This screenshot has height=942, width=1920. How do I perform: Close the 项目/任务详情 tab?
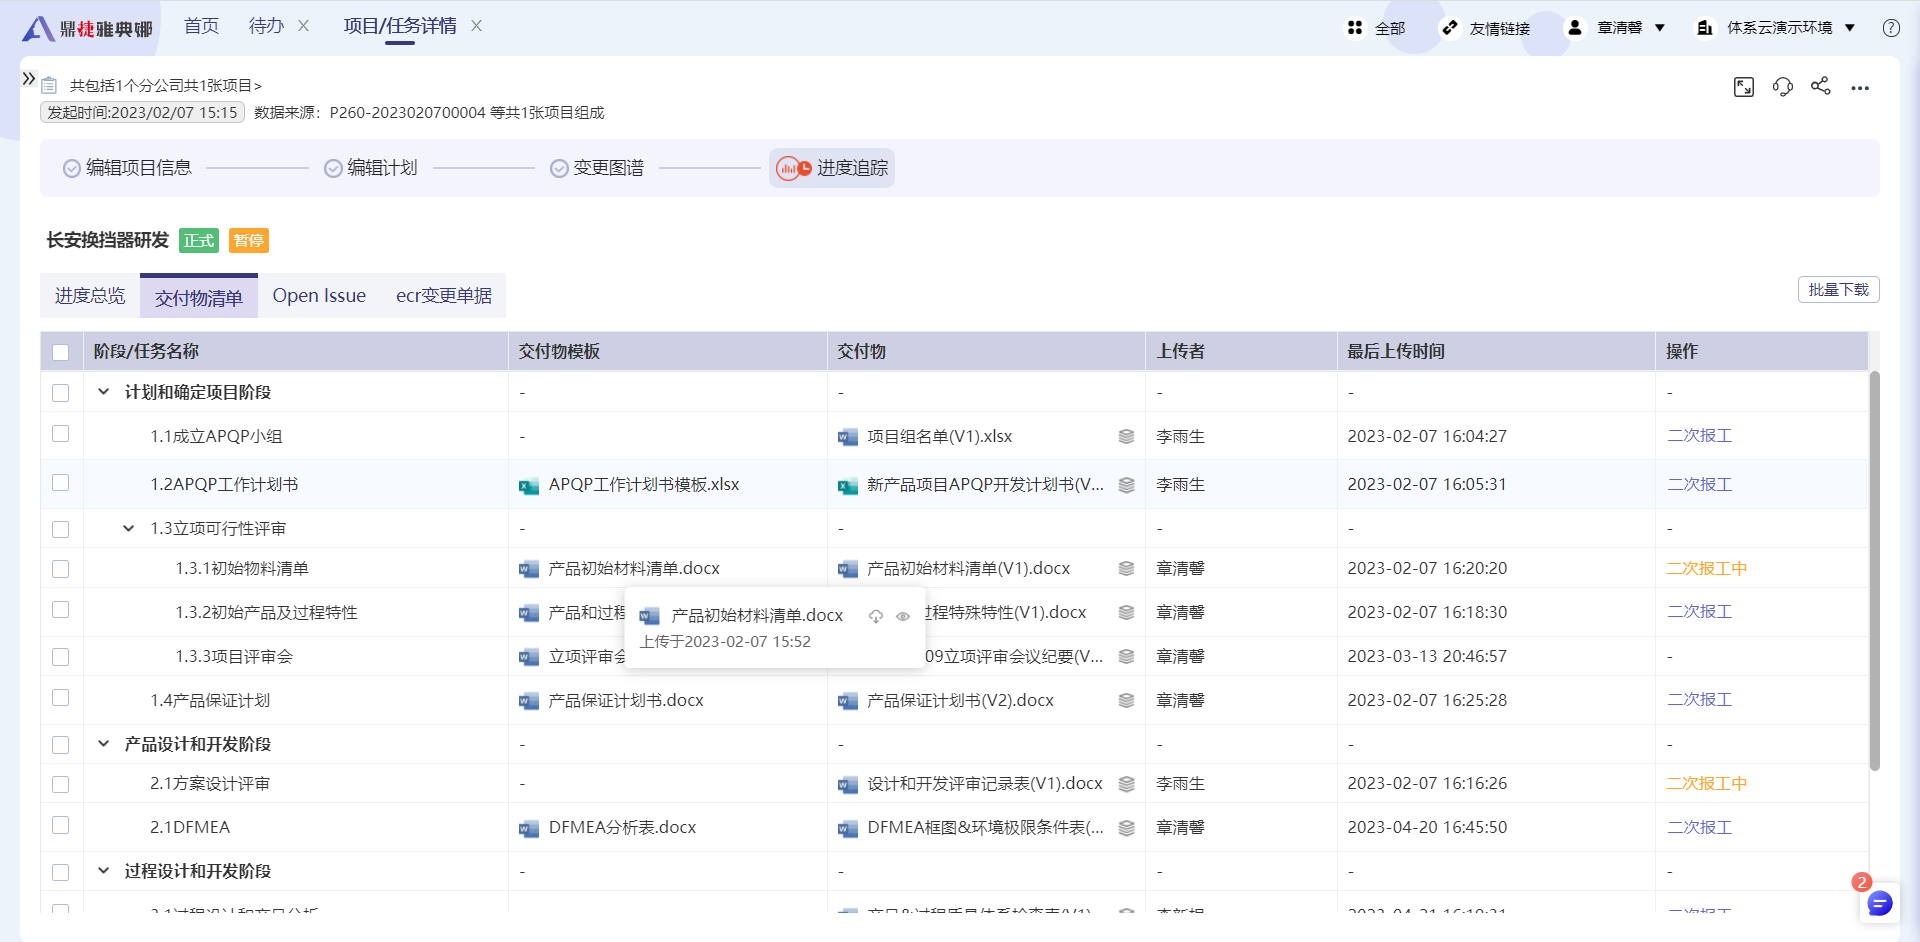pyautogui.click(x=477, y=26)
